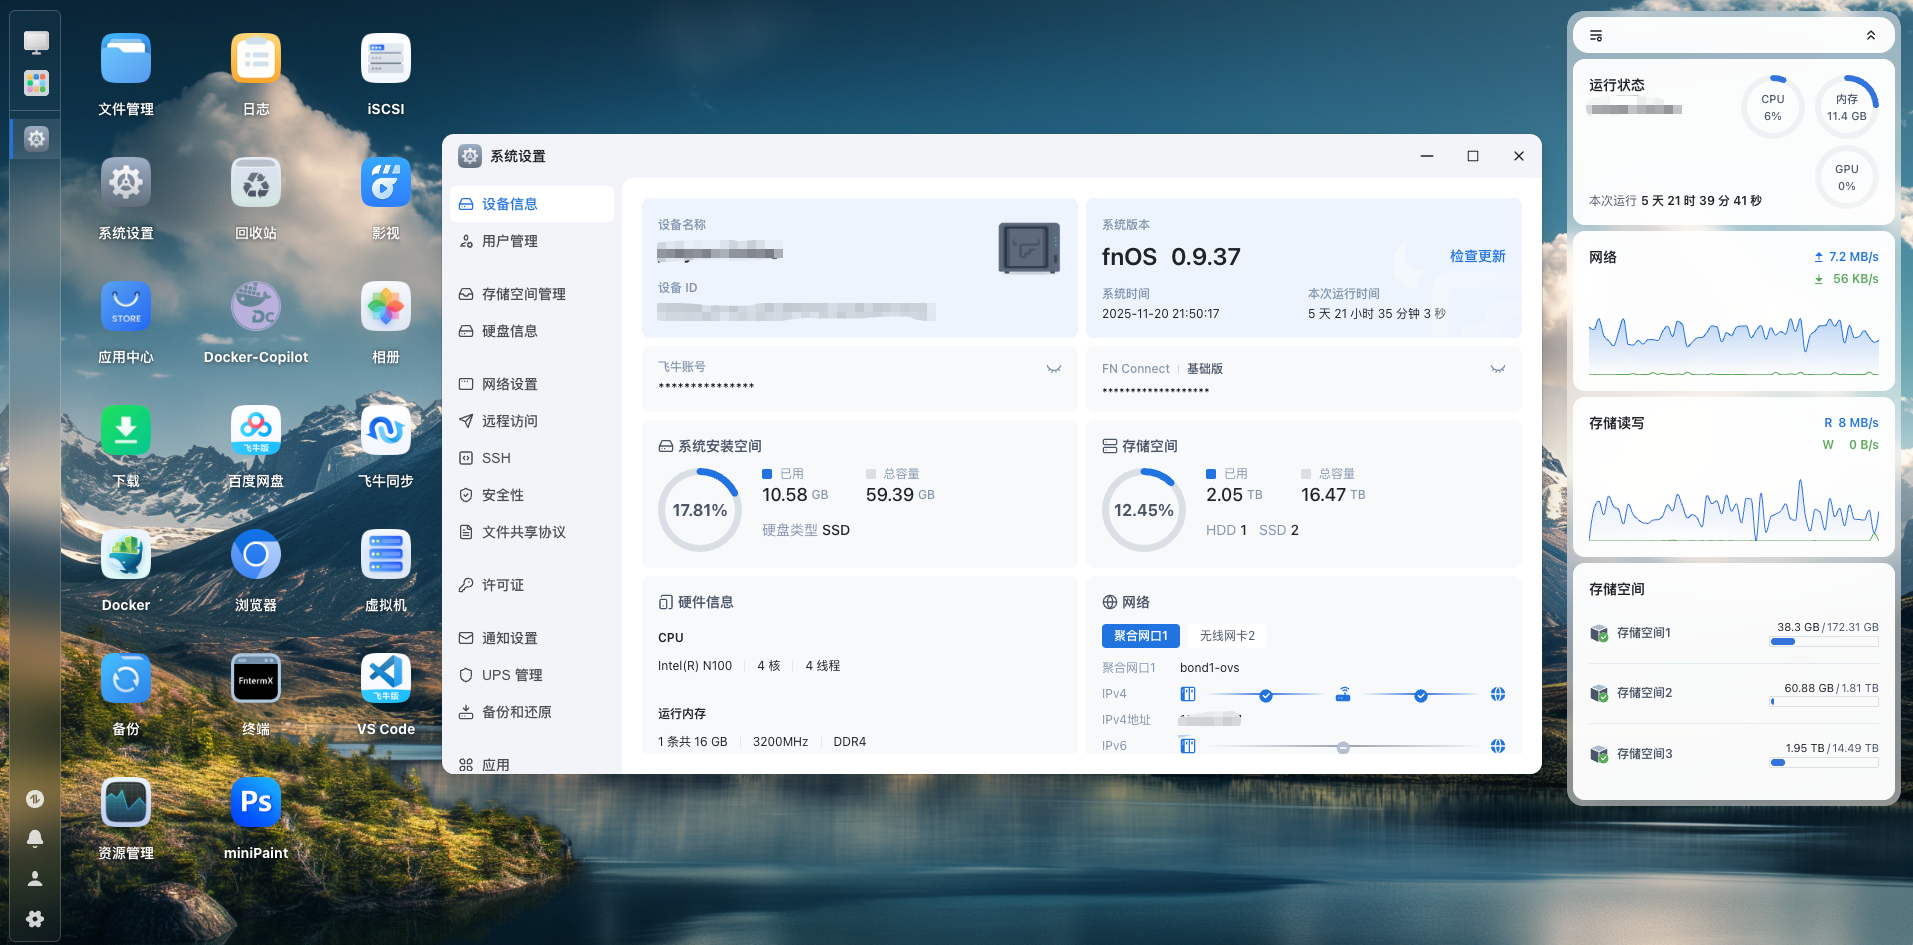Open the miniPaint app

click(x=256, y=803)
